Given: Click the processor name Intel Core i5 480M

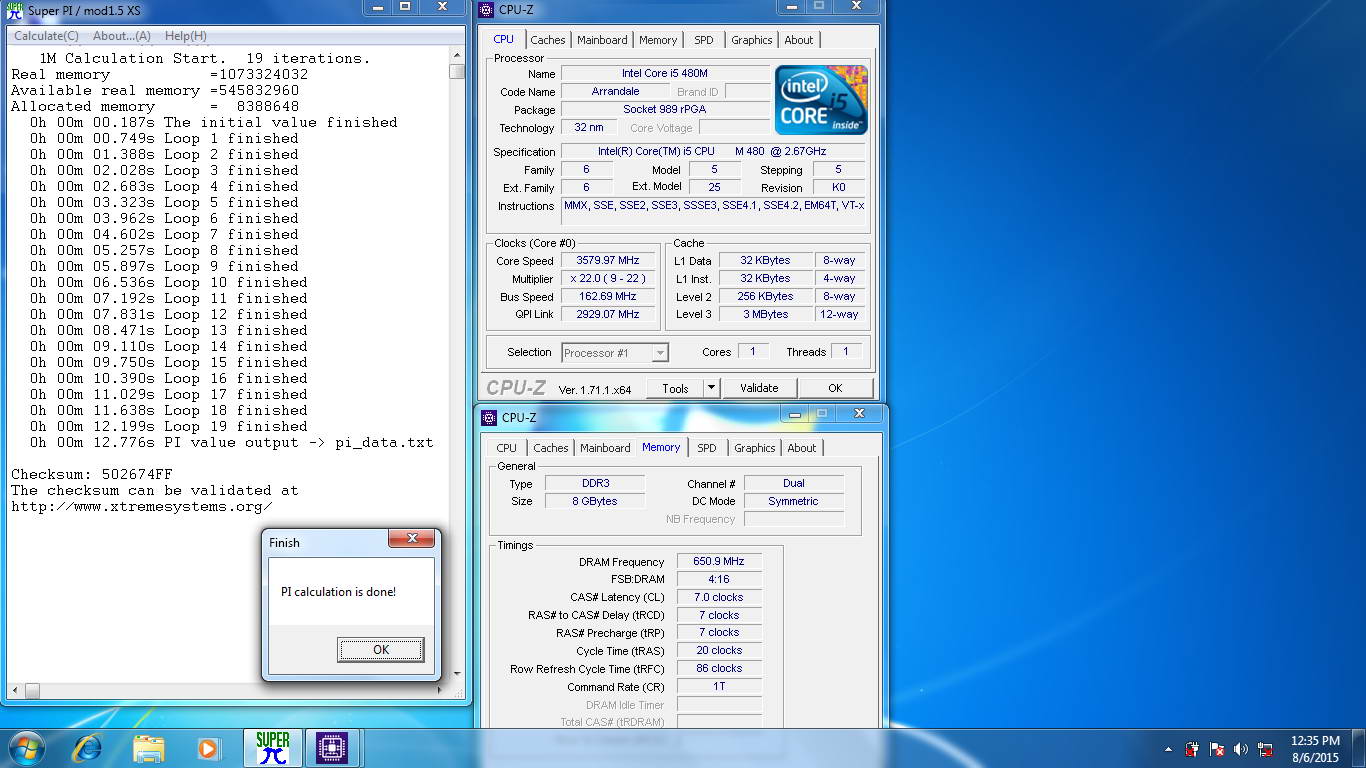Looking at the screenshot, I should (x=666, y=74).
